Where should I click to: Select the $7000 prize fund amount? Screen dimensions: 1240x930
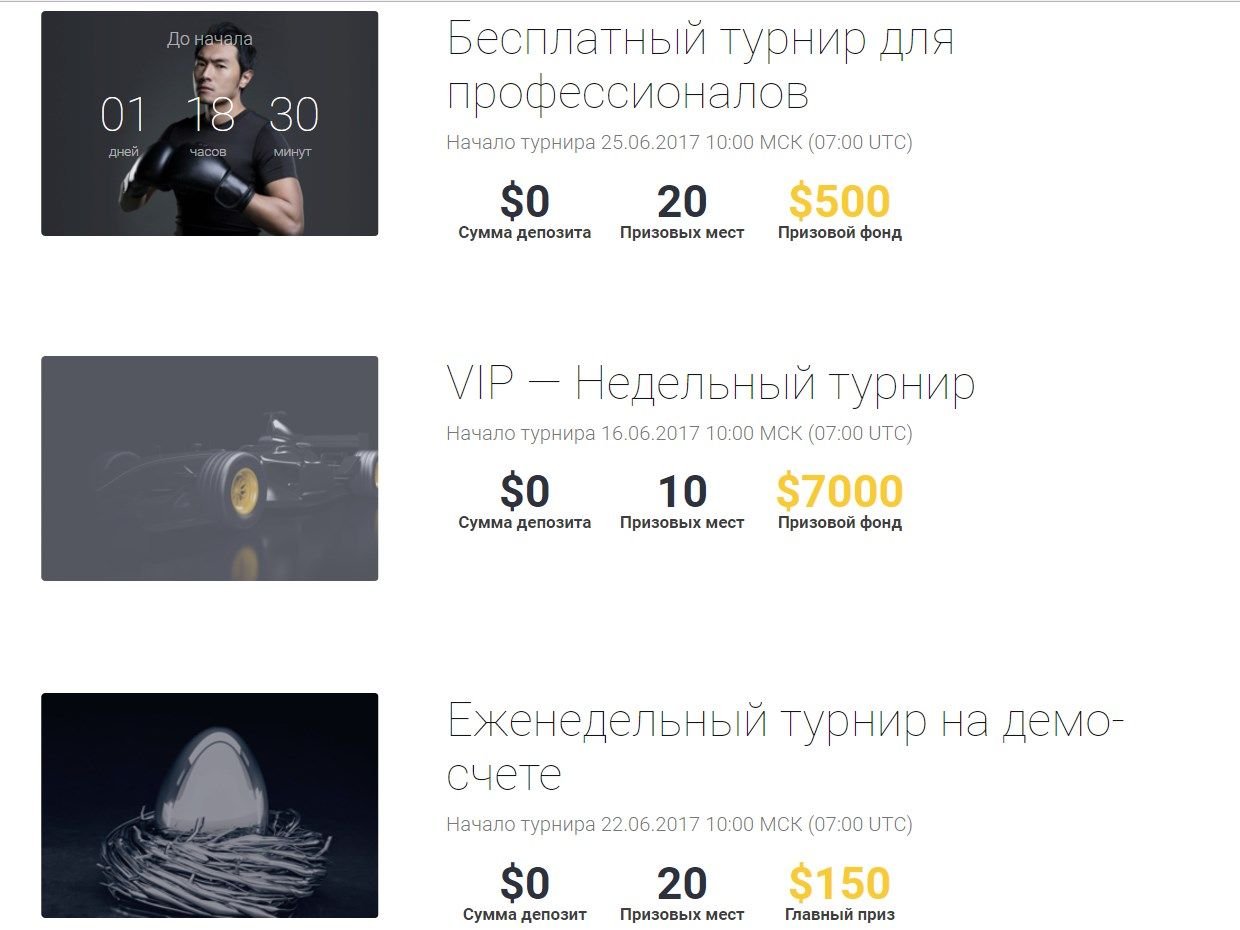(839, 492)
